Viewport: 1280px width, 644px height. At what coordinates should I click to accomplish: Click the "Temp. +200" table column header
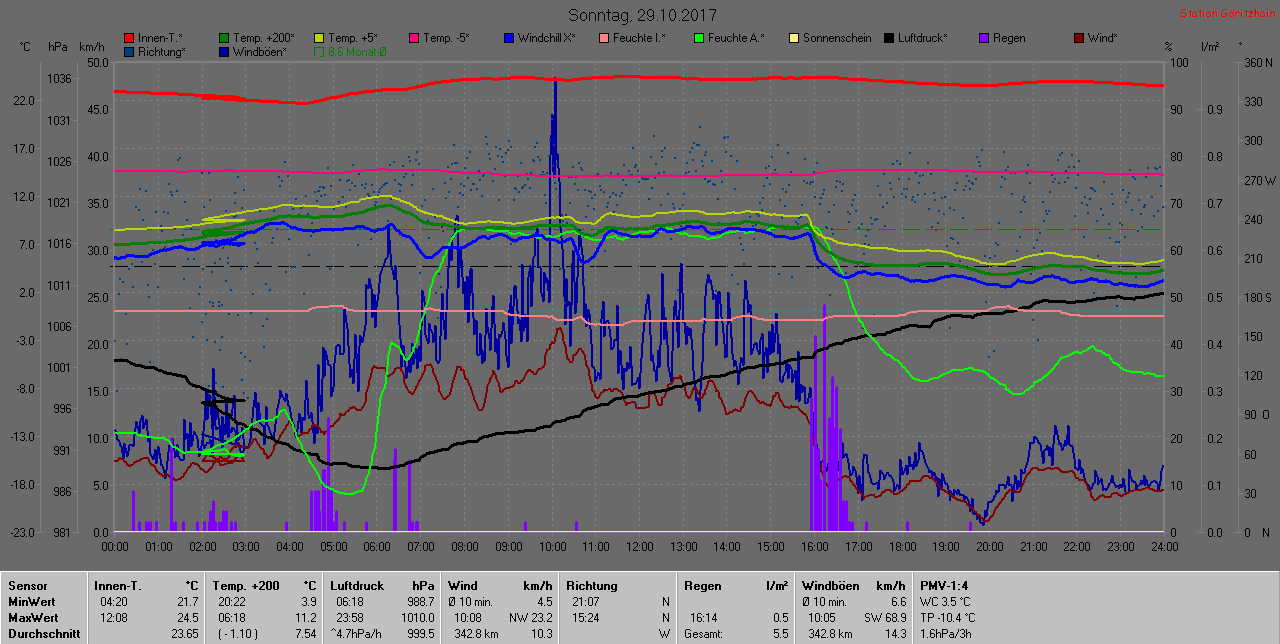[245, 586]
